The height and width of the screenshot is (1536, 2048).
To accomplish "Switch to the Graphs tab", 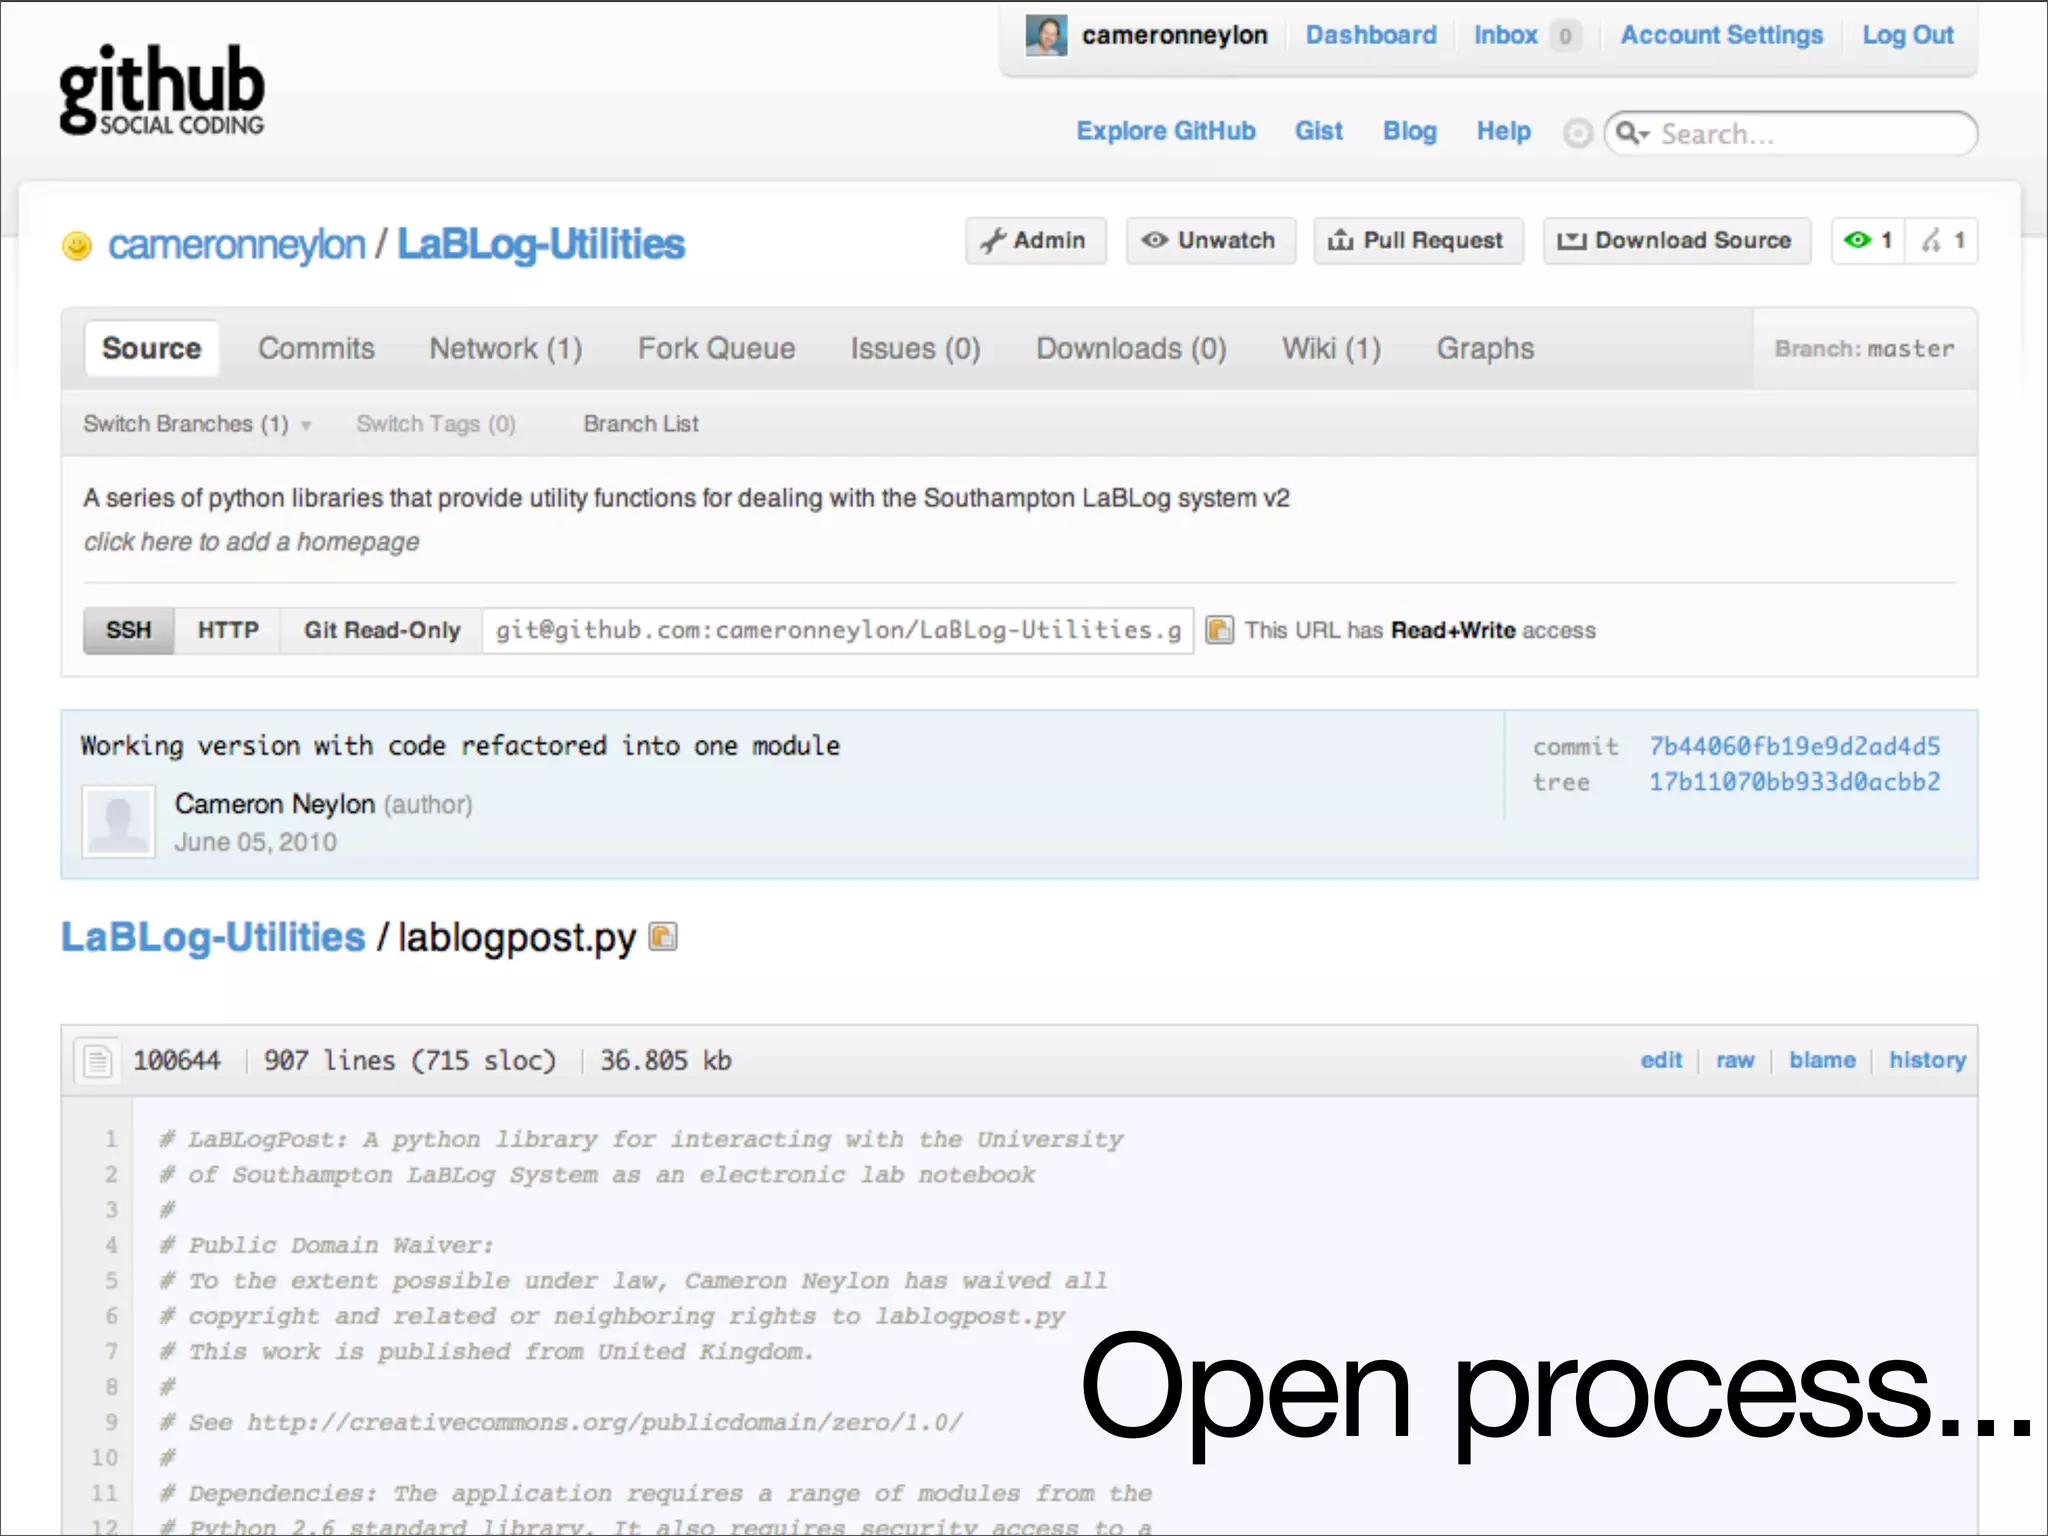I will (1485, 349).
